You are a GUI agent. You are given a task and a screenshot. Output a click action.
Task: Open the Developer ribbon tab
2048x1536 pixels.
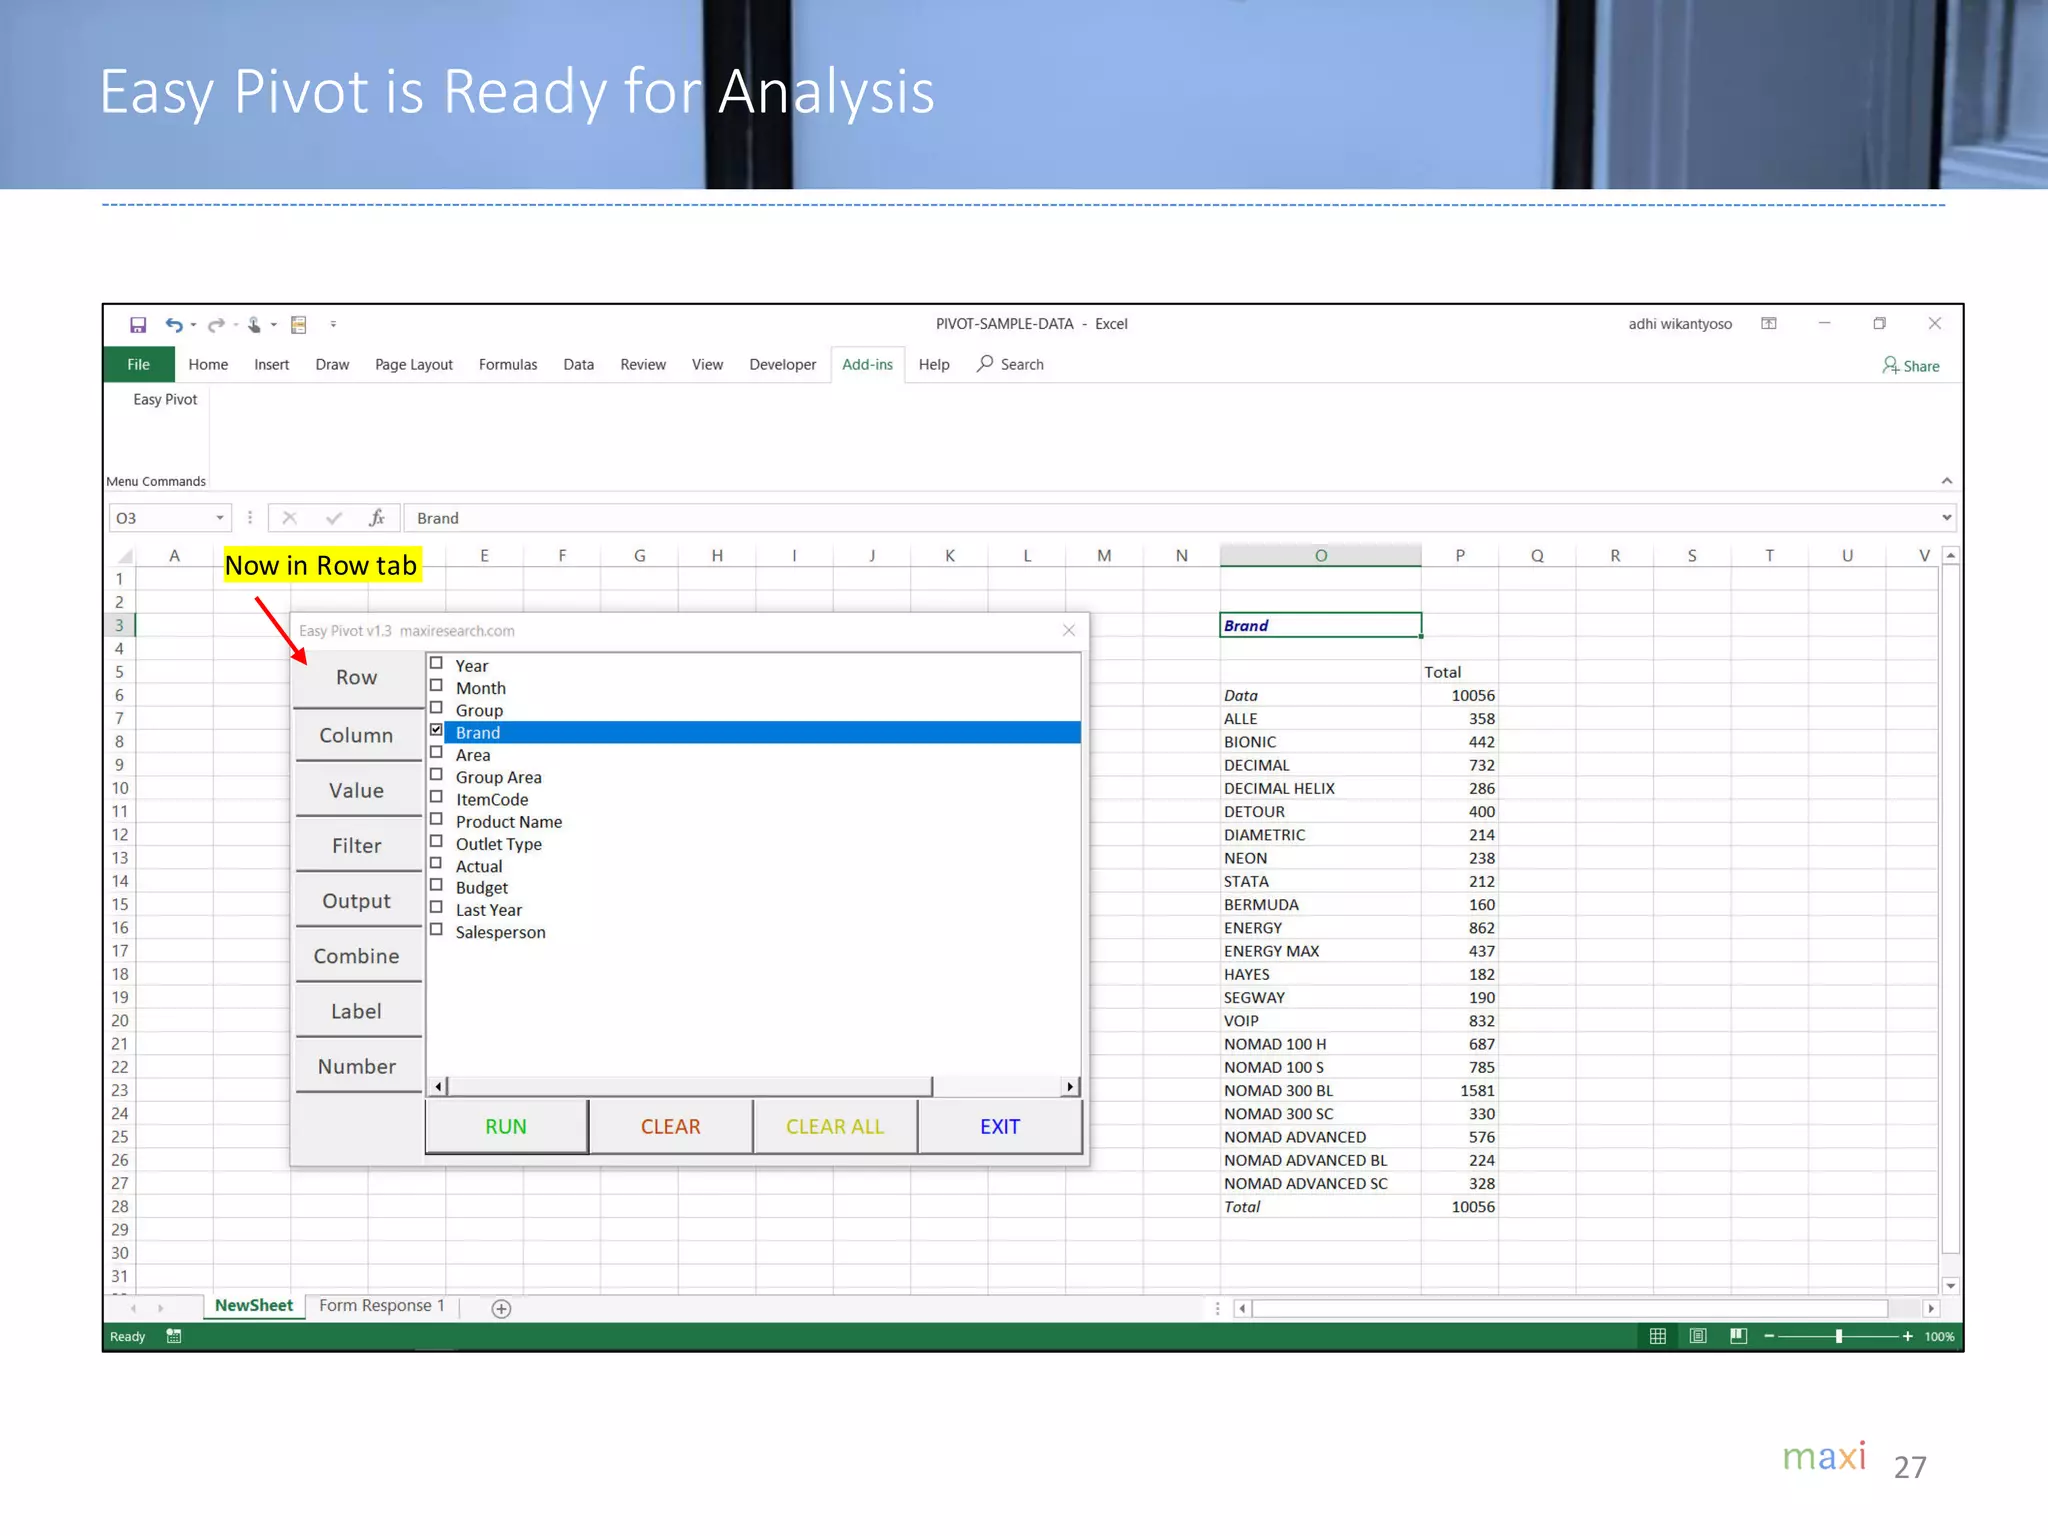point(783,365)
